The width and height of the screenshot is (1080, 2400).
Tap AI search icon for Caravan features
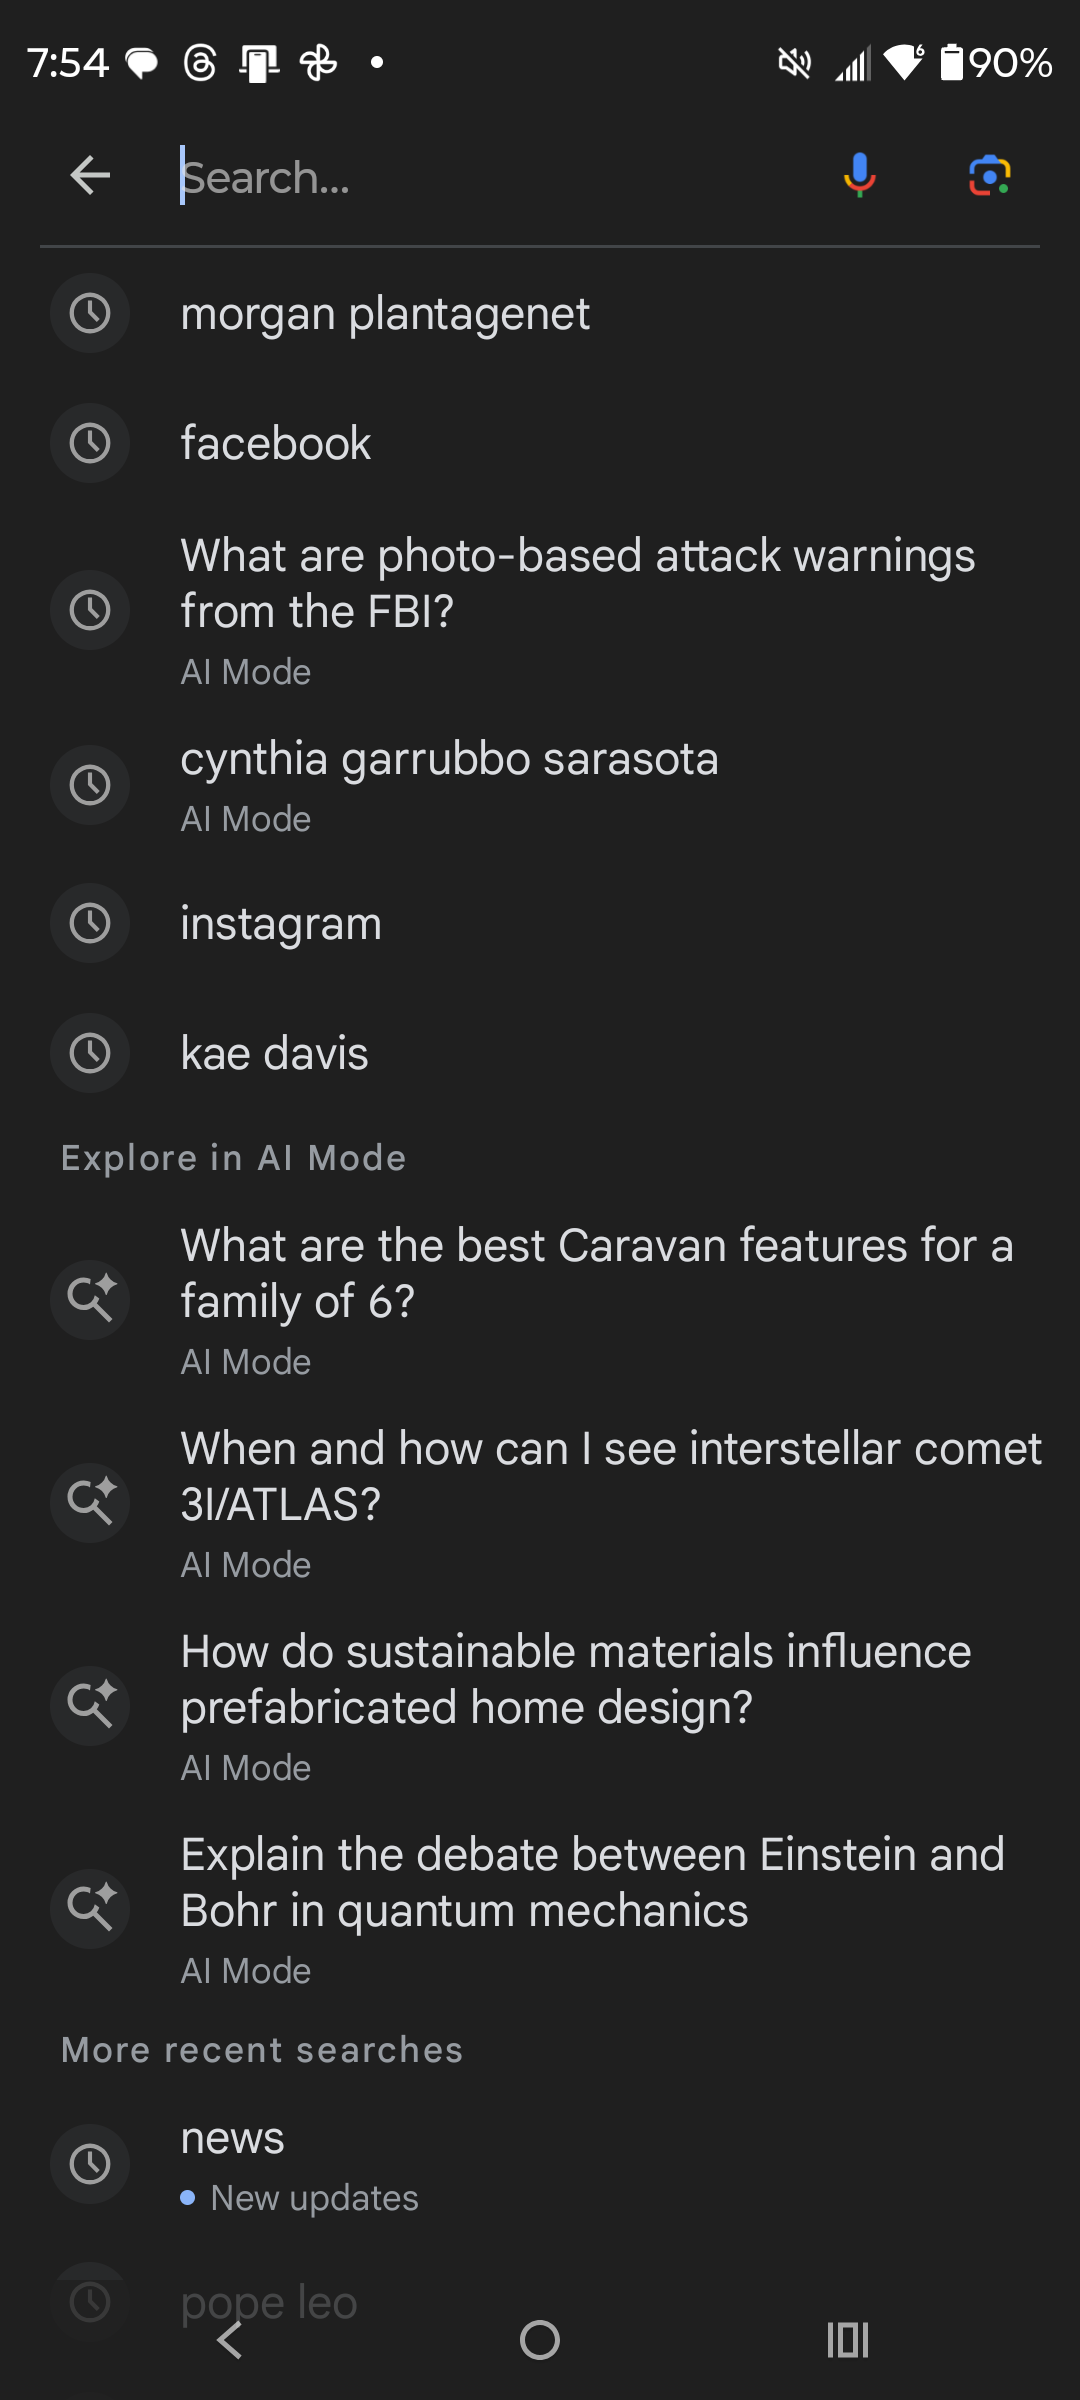pos(90,1299)
